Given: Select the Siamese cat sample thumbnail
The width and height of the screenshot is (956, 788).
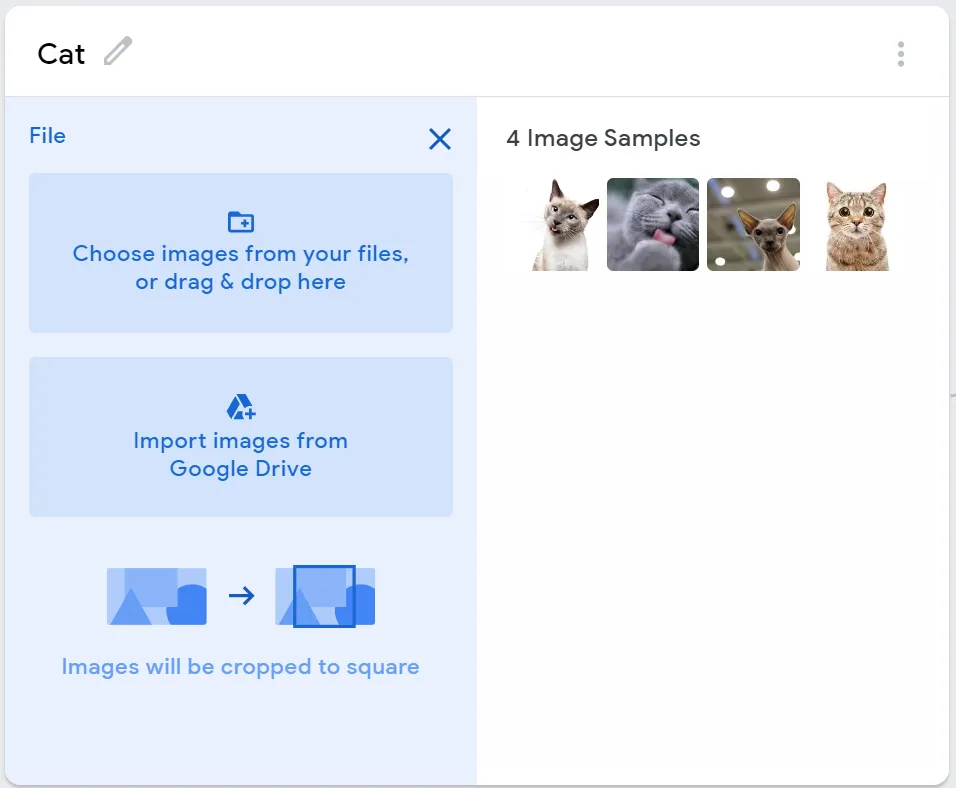Looking at the screenshot, I should [561, 224].
